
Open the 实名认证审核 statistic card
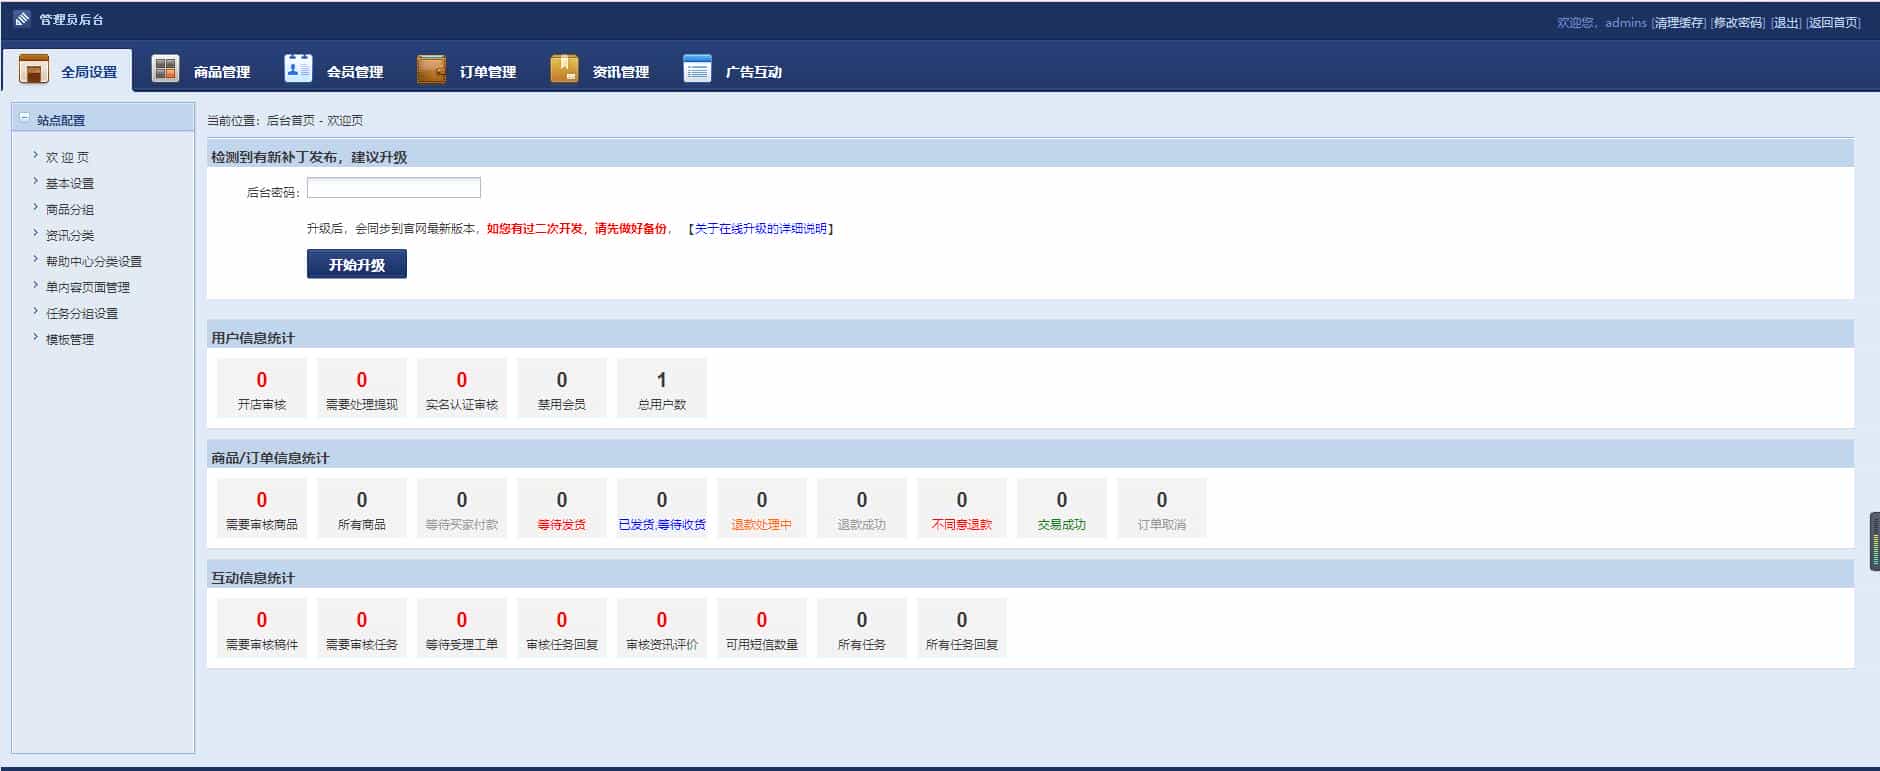click(462, 388)
